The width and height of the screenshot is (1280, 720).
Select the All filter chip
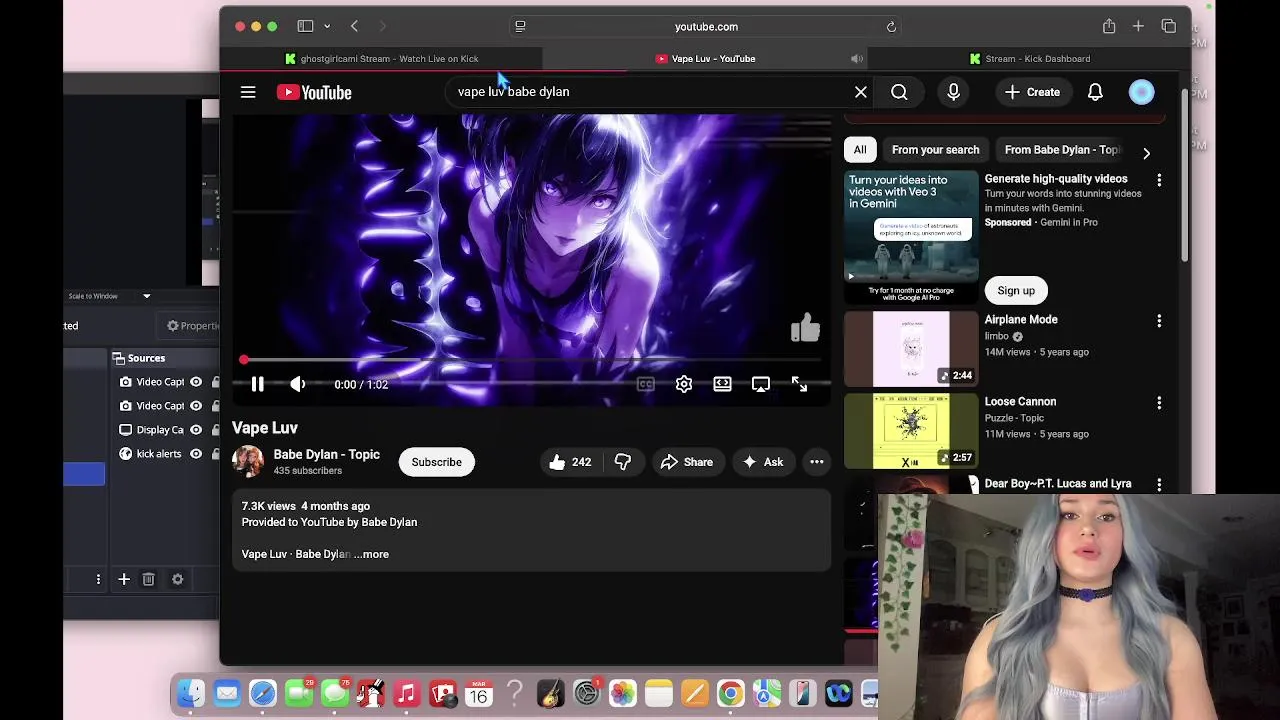860,150
